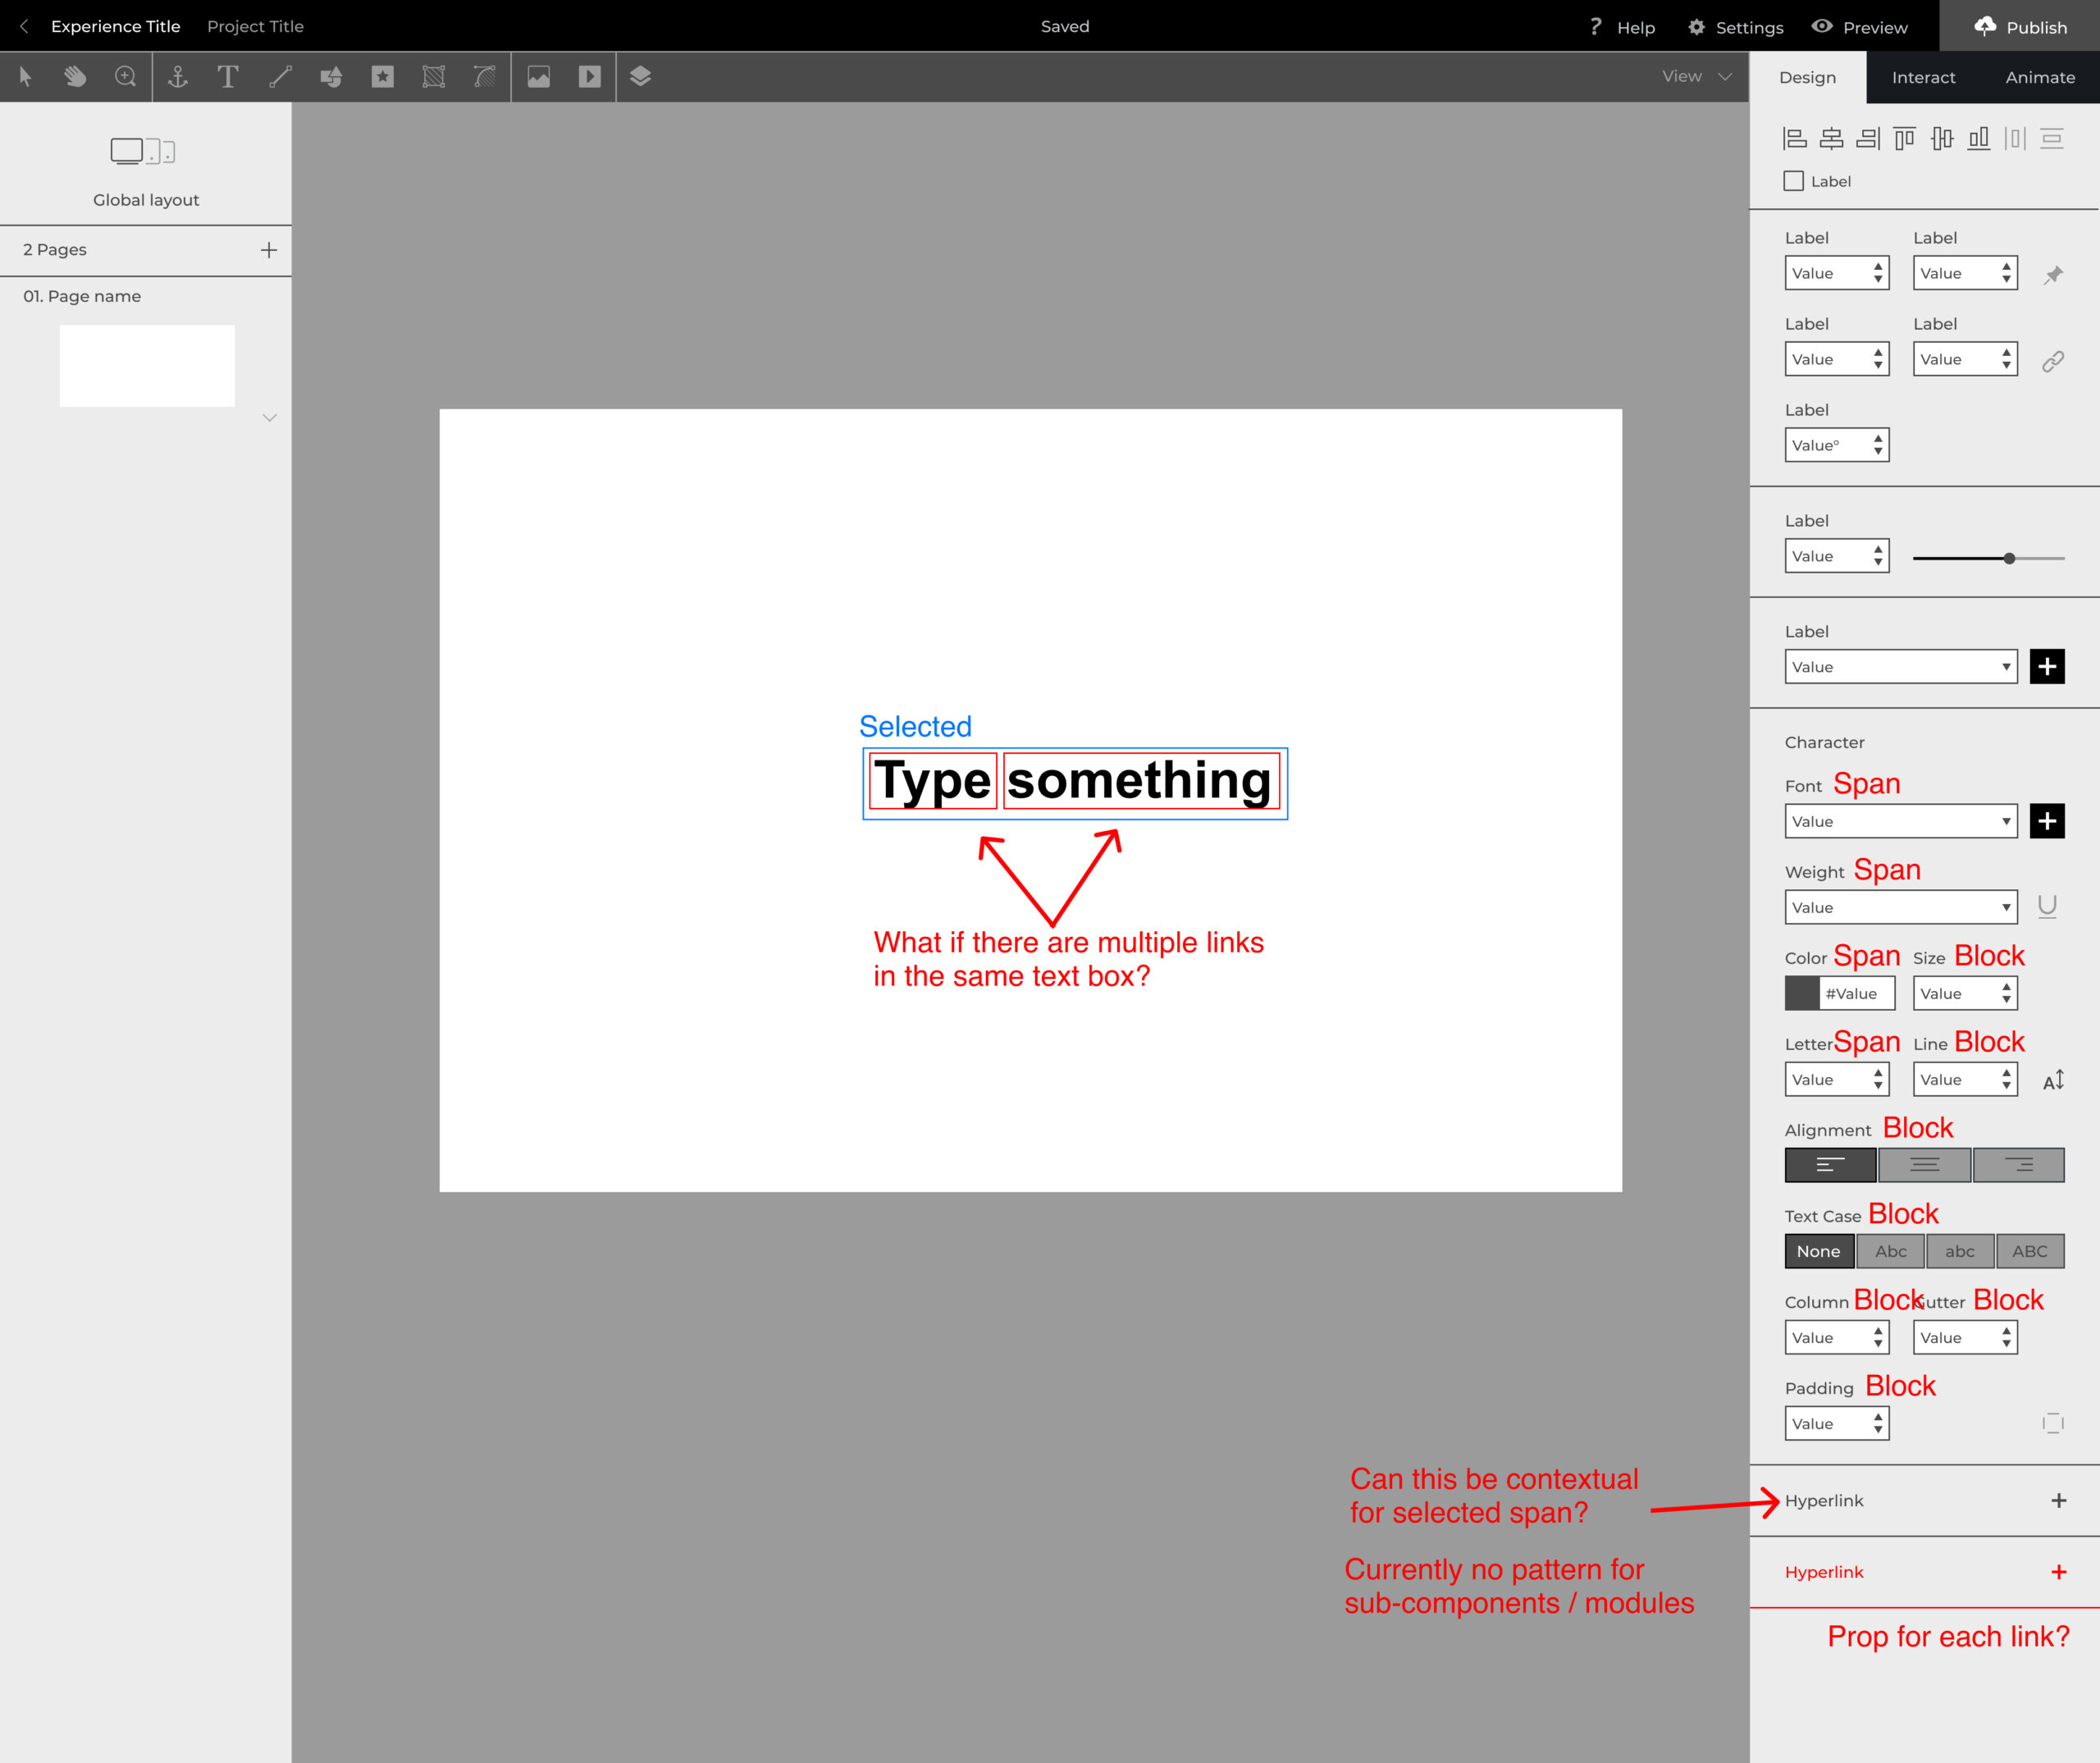
Task: Open Preview
Action: point(1860,27)
